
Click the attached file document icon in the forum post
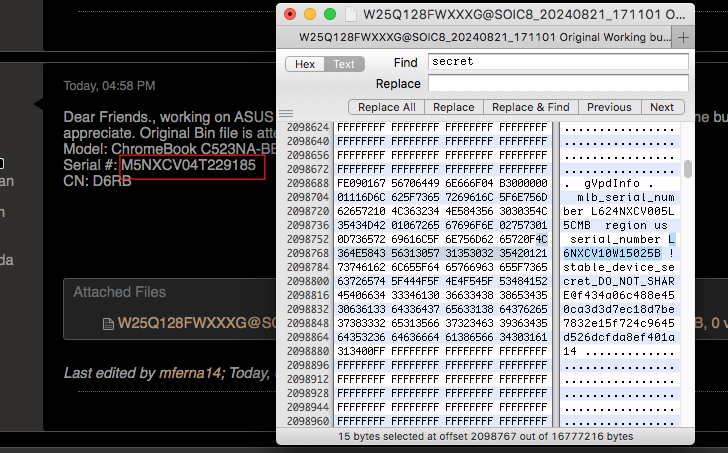tap(108, 324)
